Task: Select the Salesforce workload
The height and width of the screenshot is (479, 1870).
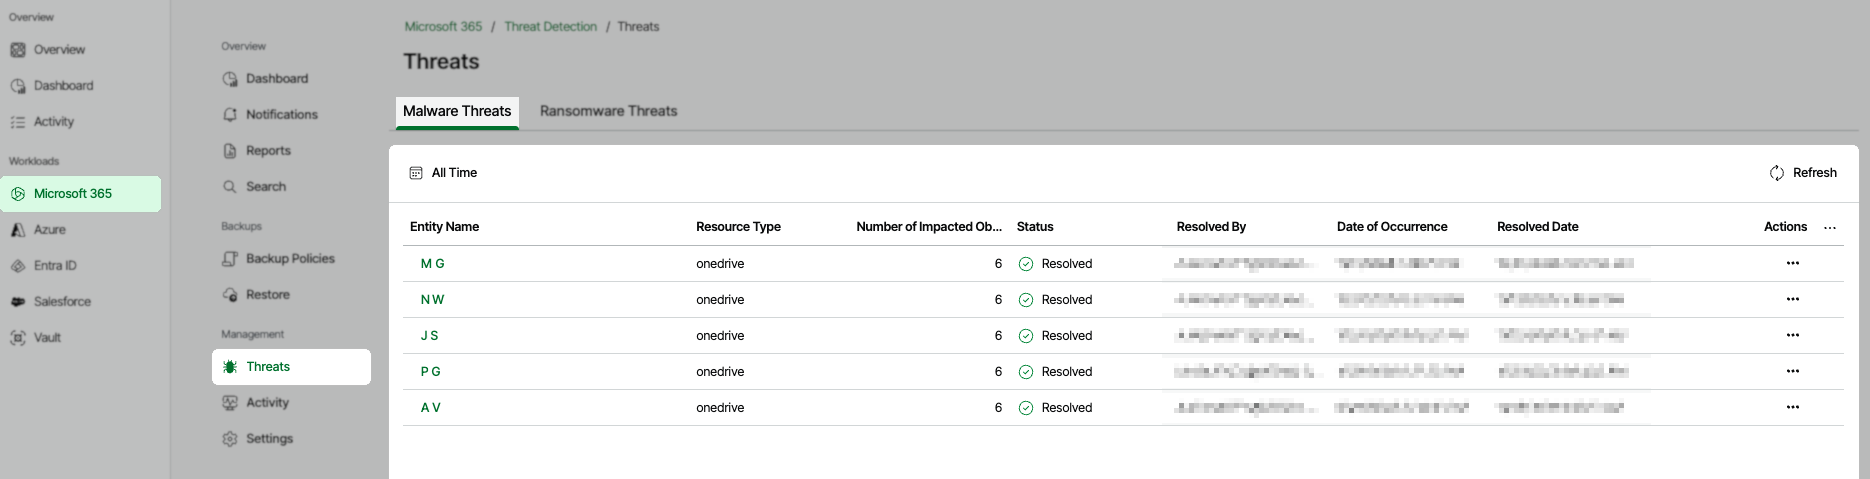Action: coord(50,302)
